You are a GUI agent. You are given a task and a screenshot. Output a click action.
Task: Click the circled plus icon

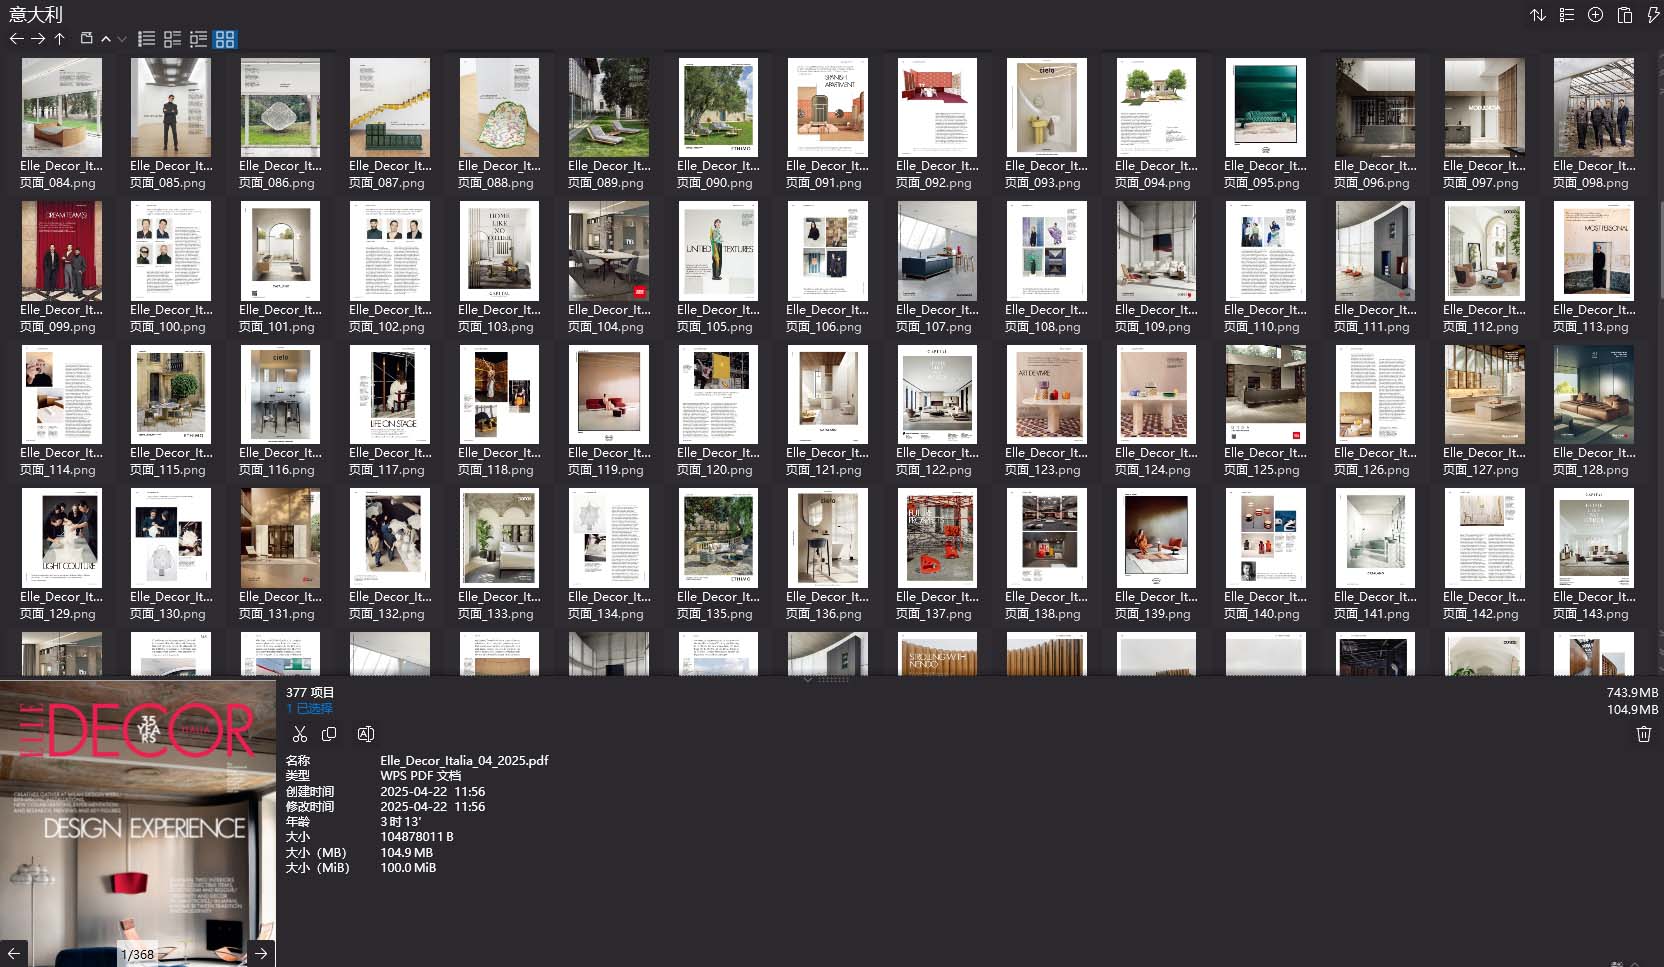coord(1596,15)
